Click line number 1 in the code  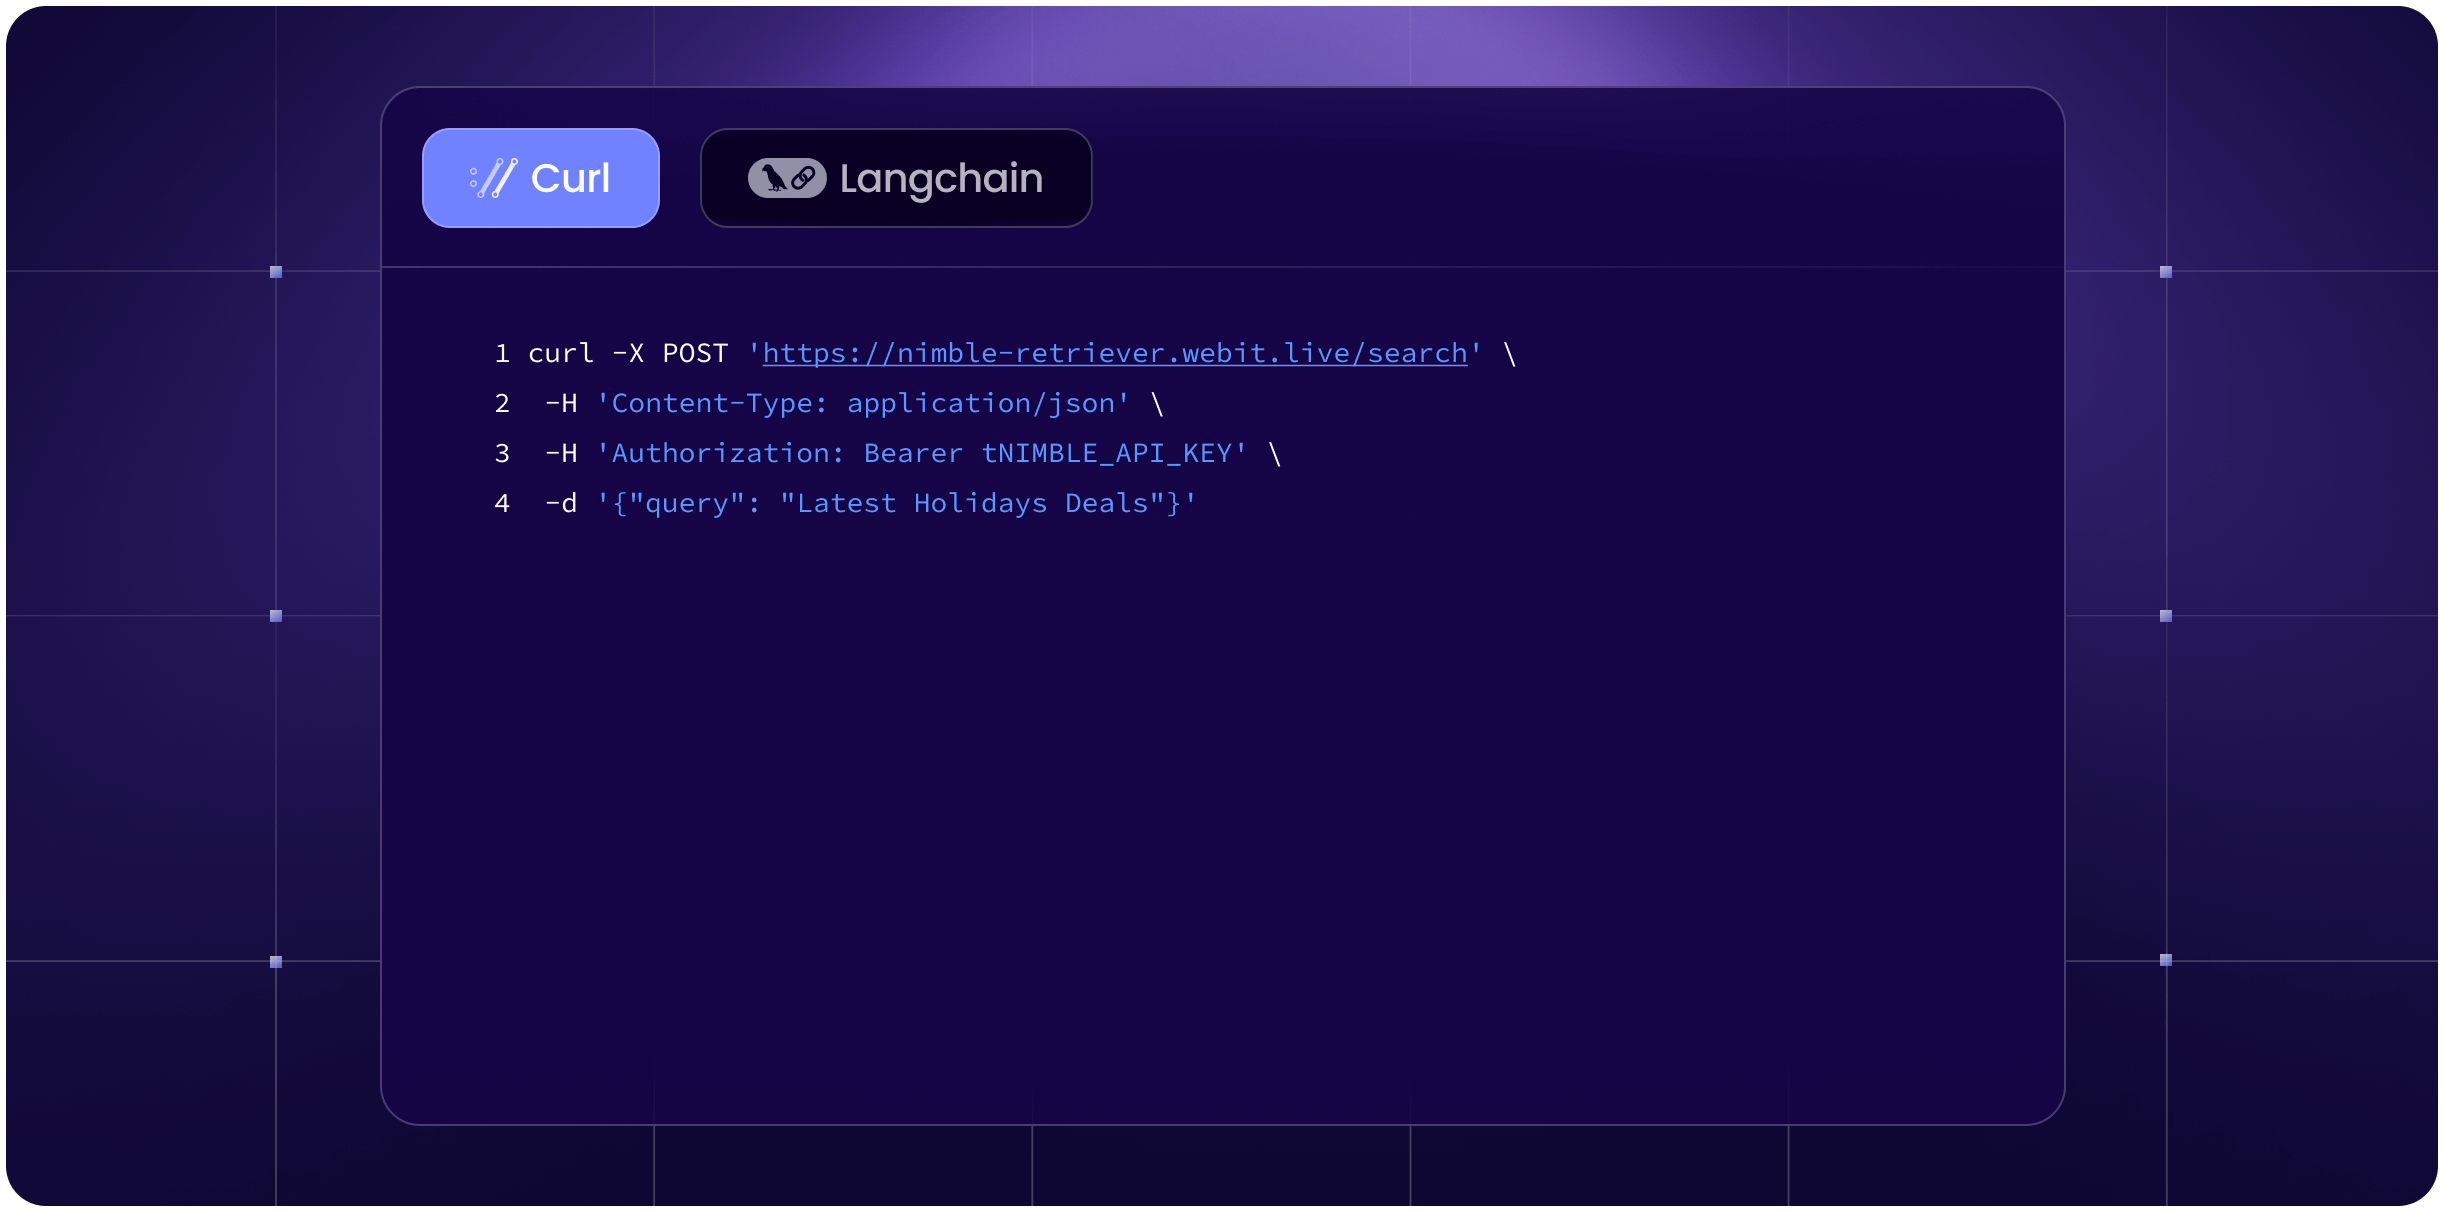click(x=502, y=353)
